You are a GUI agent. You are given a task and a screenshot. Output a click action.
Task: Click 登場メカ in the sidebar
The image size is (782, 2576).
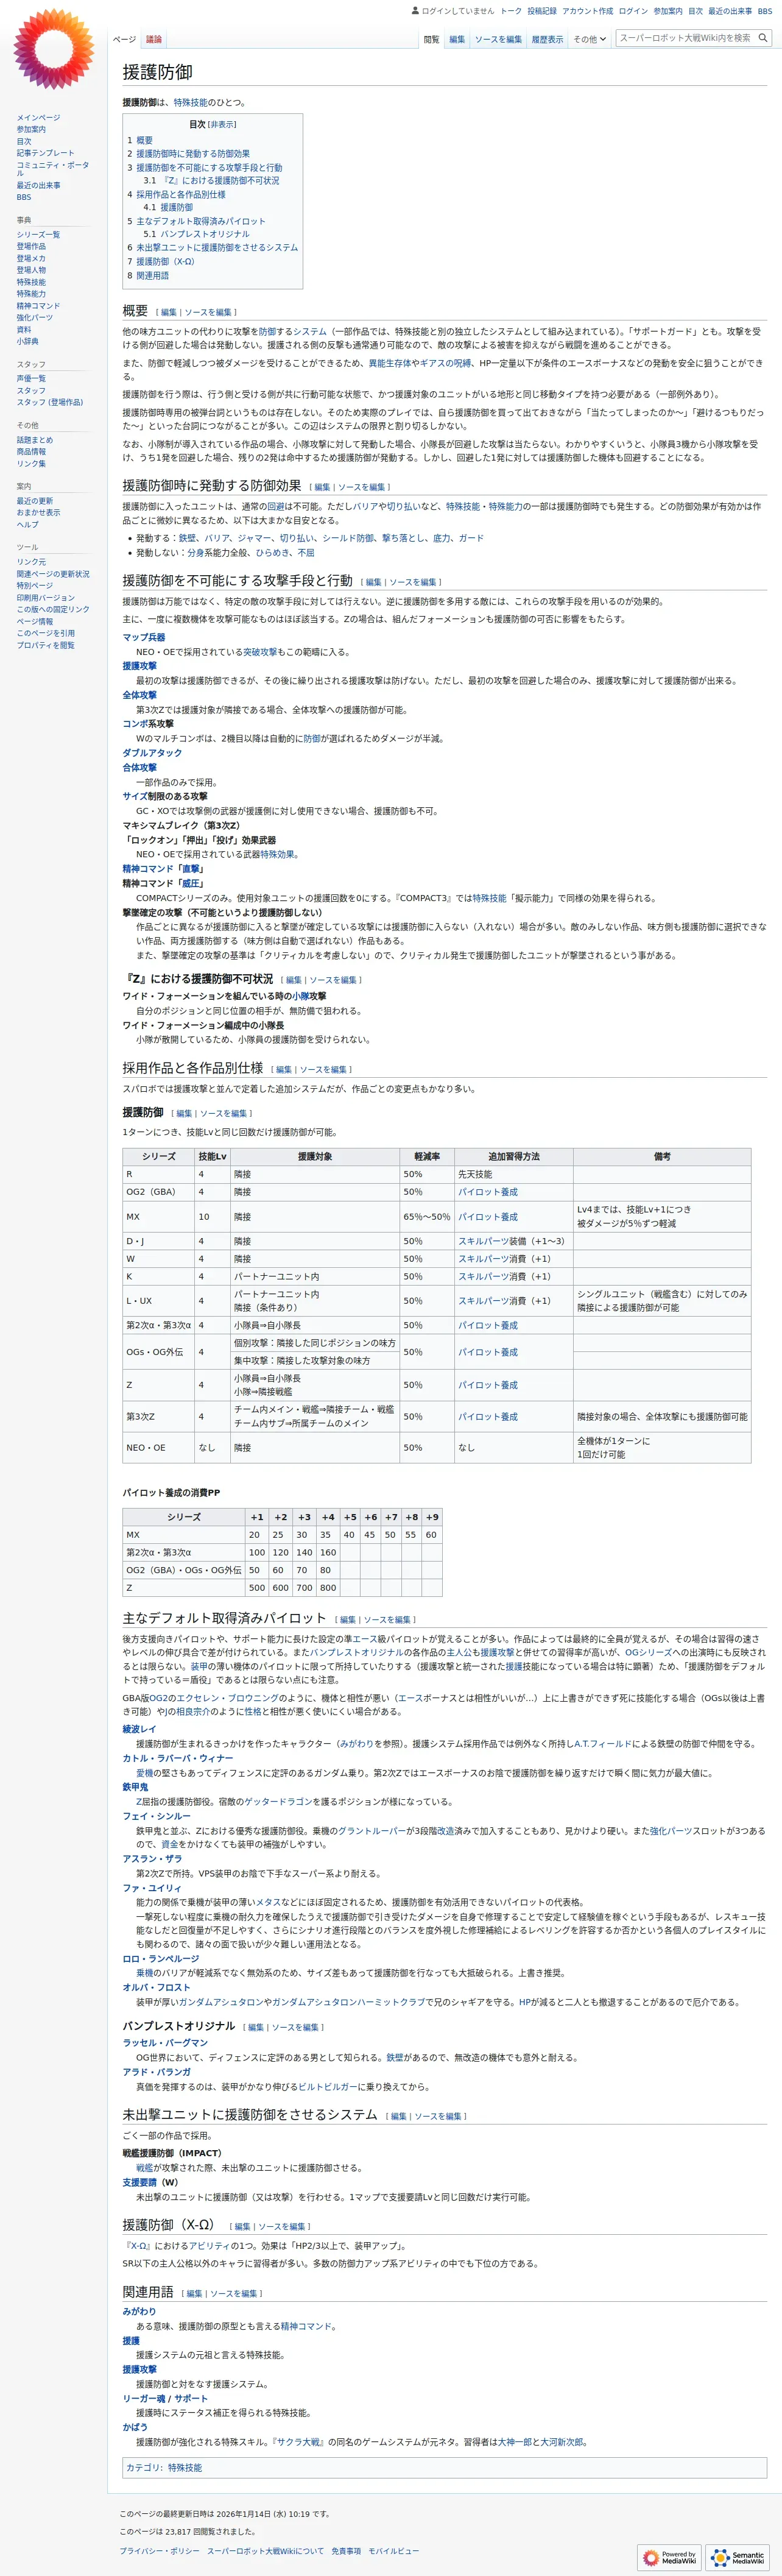coord(31,258)
